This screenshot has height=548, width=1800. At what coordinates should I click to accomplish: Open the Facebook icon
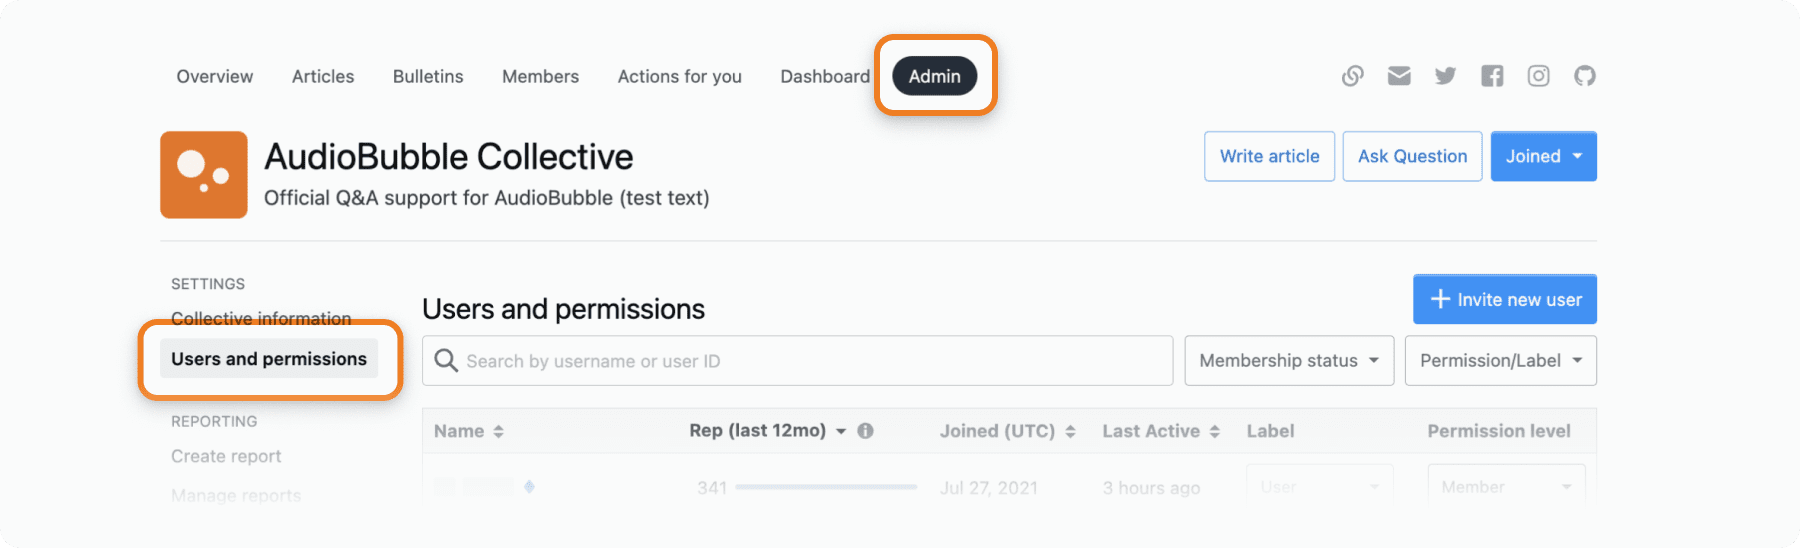[x=1492, y=76]
